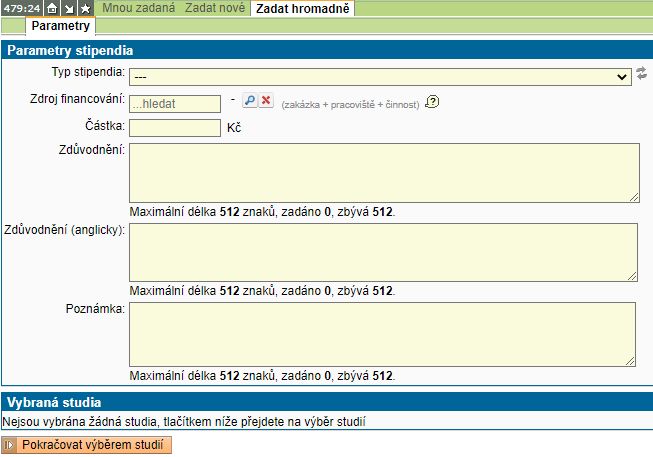The width and height of the screenshot is (653, 457).
Task: Select the Zadat hromadně tab
Action: [301, 8]
